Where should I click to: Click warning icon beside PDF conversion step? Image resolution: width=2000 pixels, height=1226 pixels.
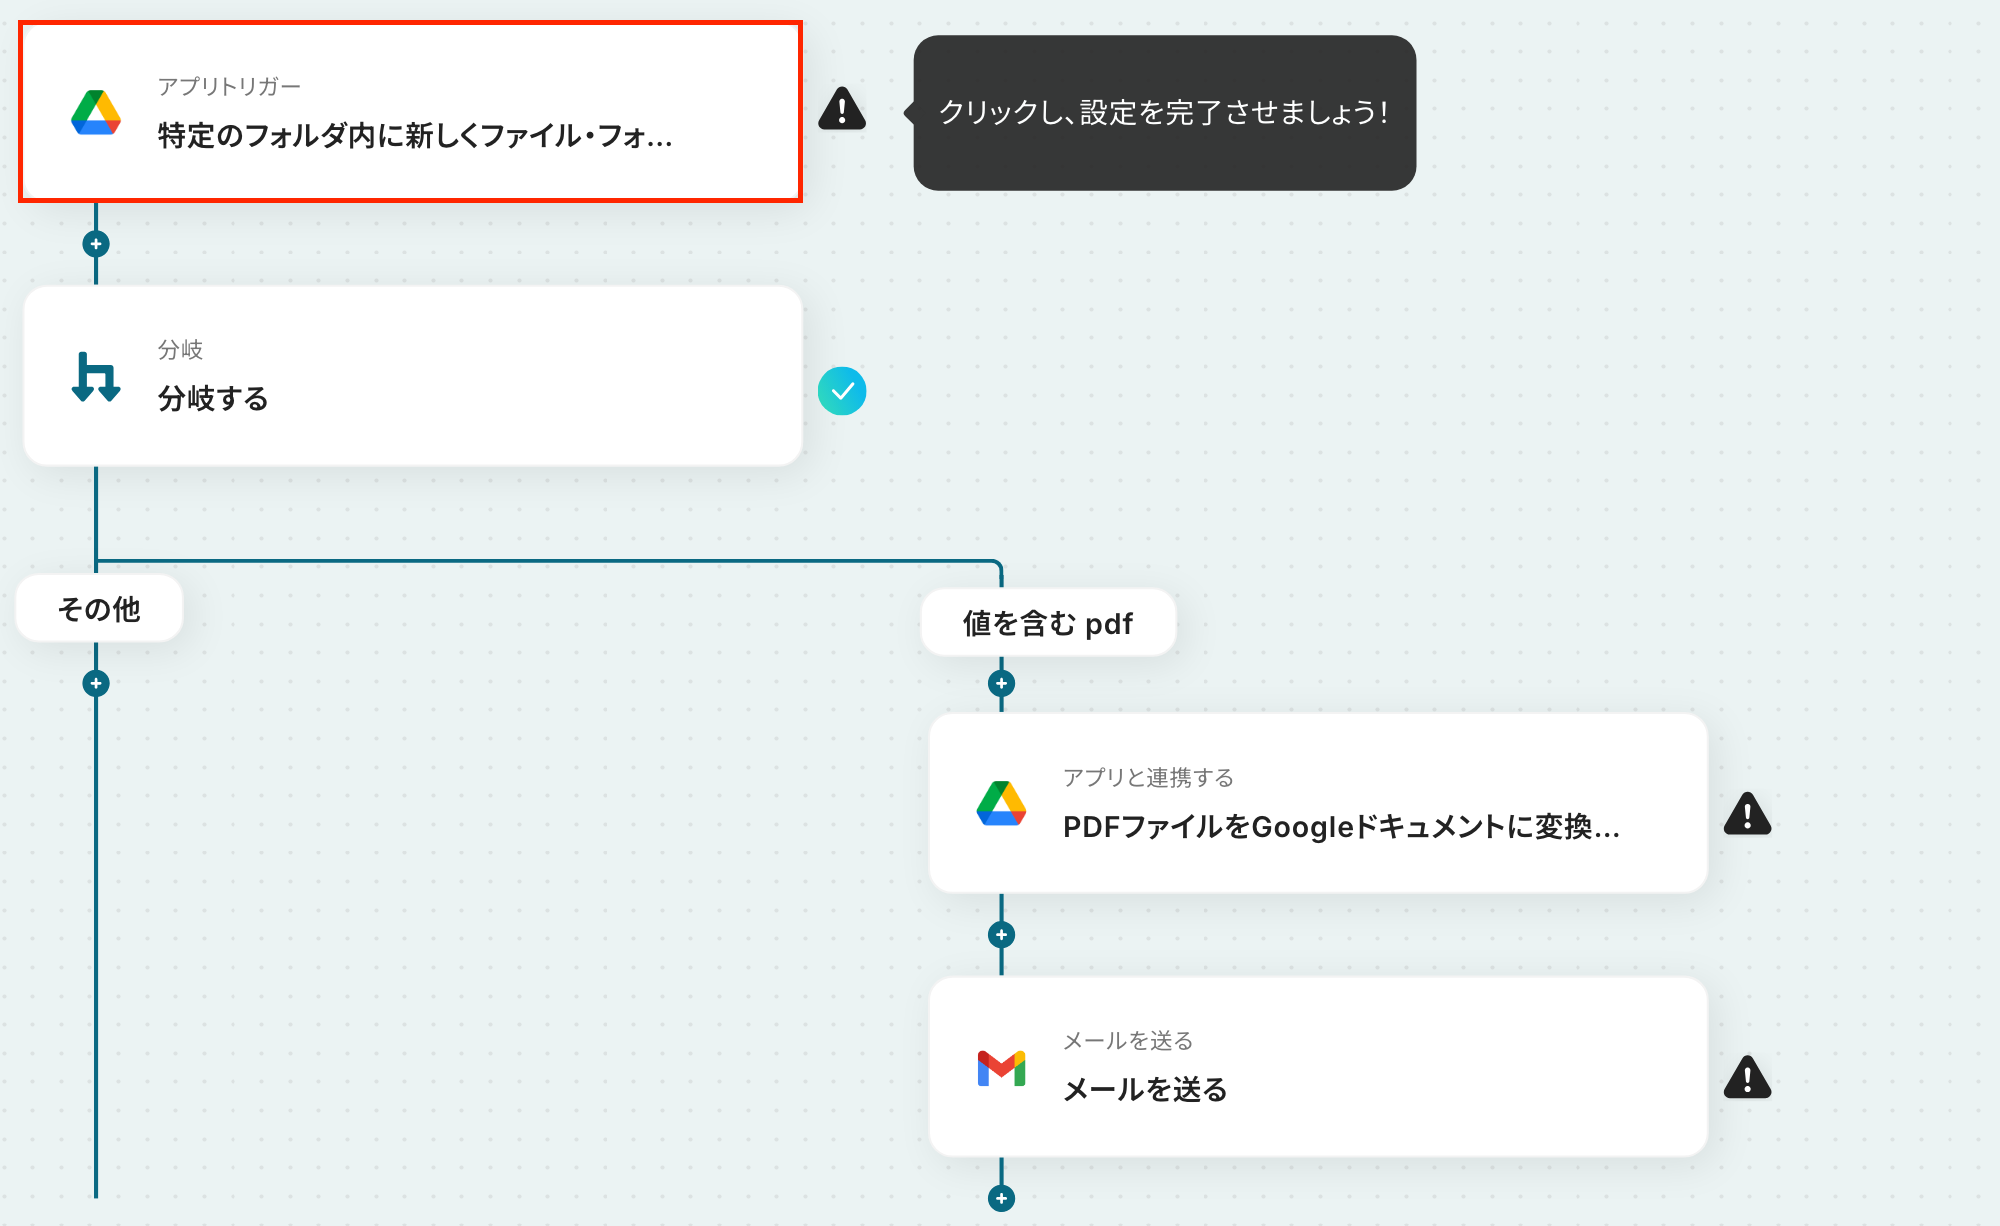tap(1747, 814)
